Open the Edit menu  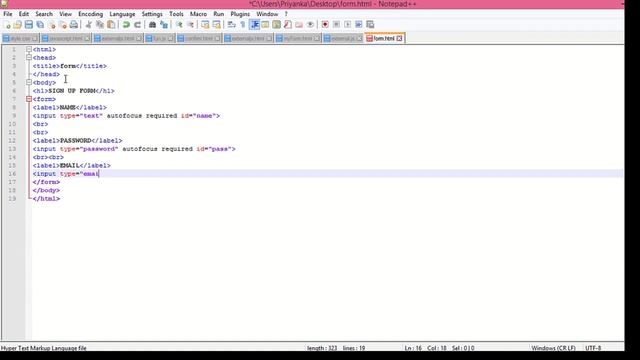[24, 14]
